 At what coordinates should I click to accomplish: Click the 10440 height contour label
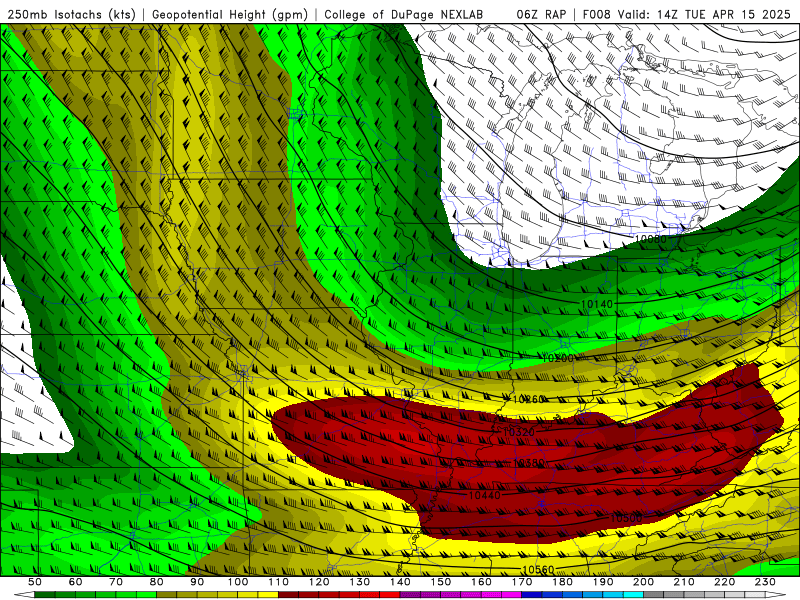tap(484, 495)
